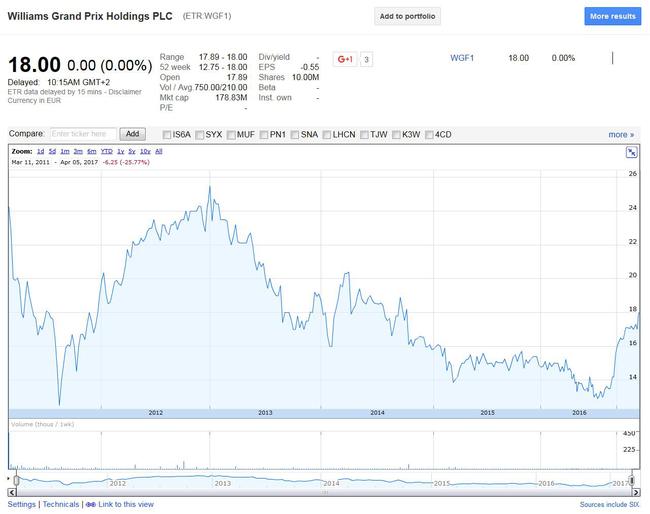The image size is (650, 514).
Task: Click the Add to portfolio button
Action: (407, 16)
